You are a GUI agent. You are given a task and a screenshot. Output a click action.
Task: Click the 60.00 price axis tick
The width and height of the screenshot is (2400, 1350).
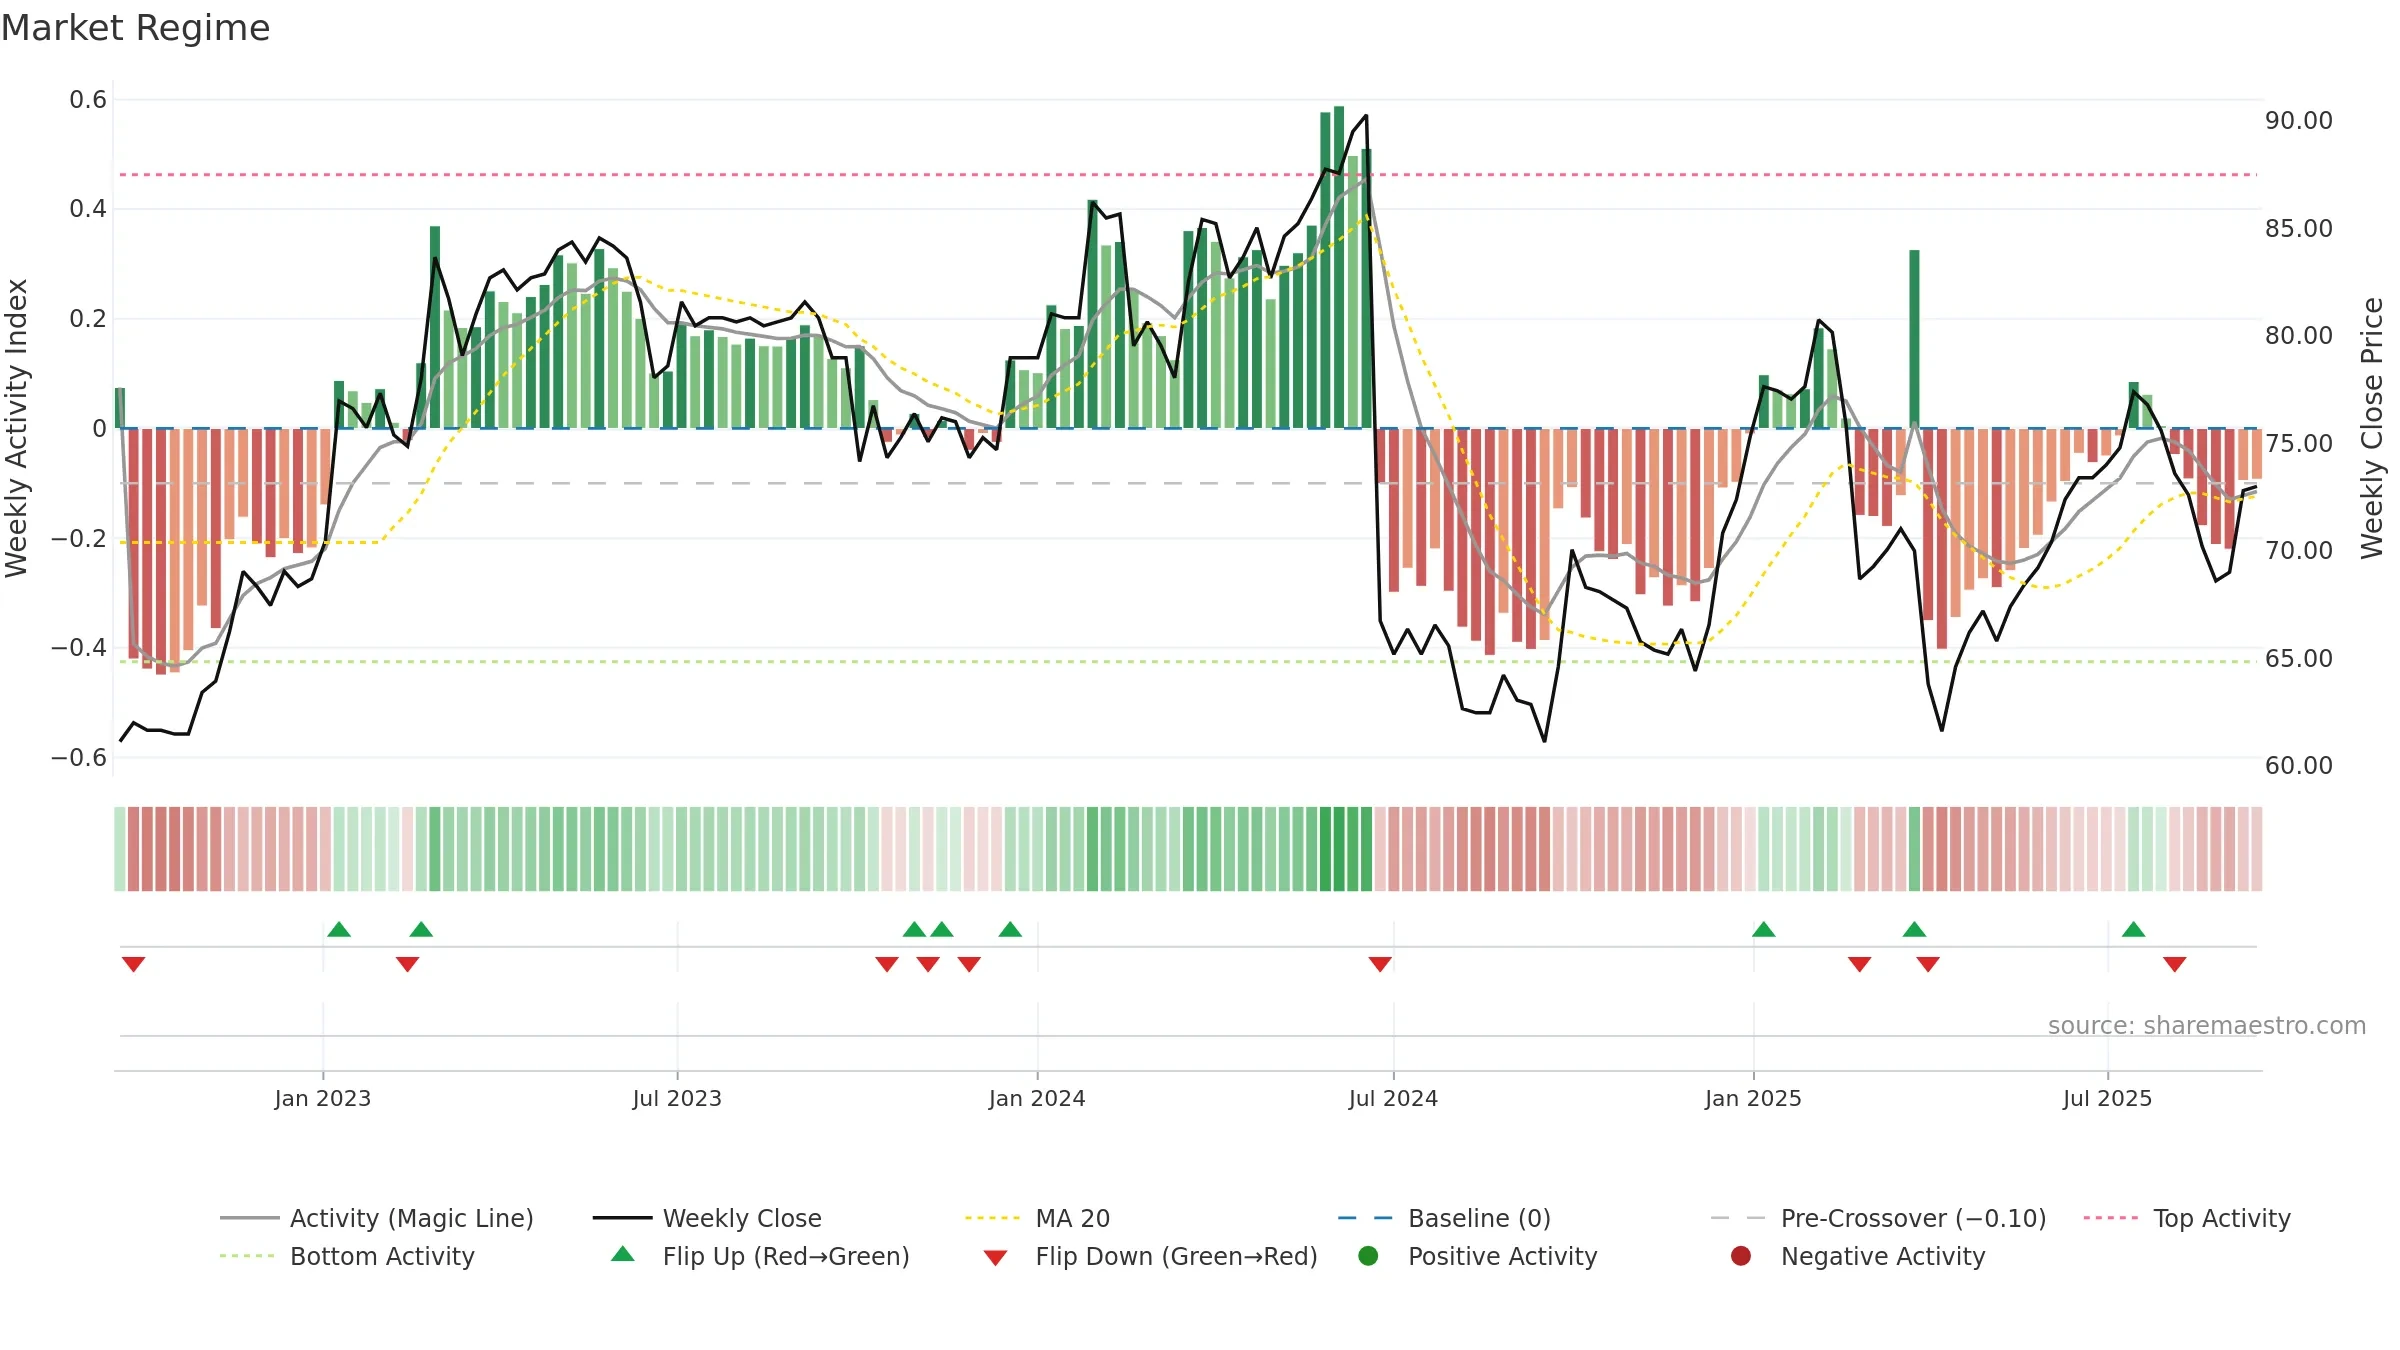pyautogui.click(x=2299, y=766)
